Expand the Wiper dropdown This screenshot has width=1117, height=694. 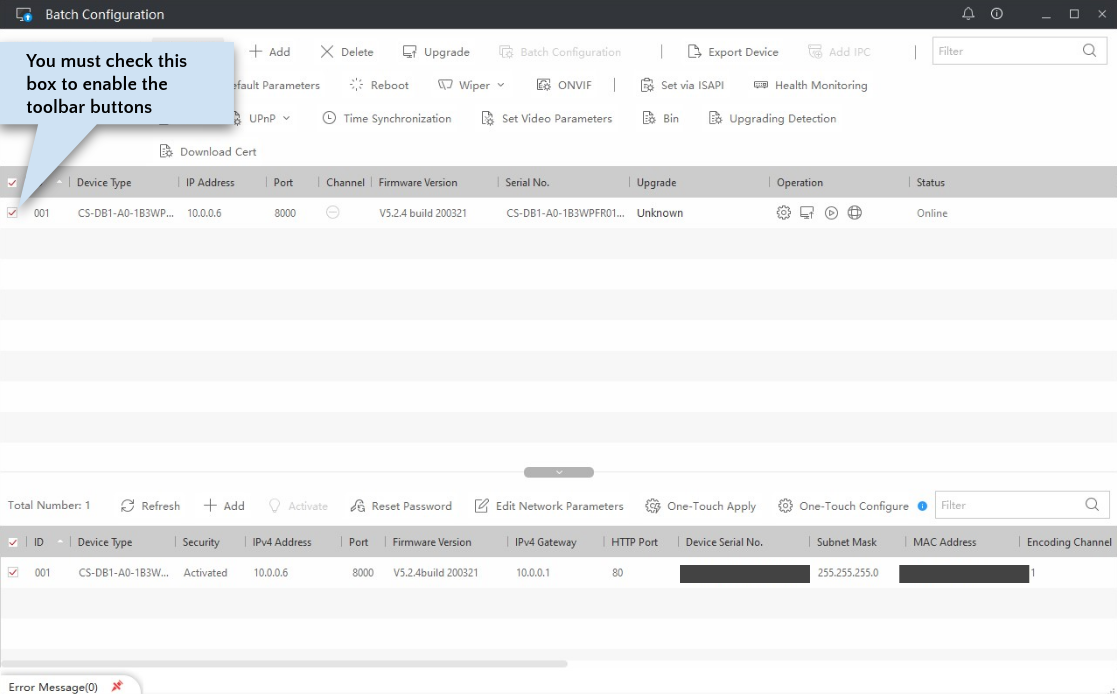[471, 85]
